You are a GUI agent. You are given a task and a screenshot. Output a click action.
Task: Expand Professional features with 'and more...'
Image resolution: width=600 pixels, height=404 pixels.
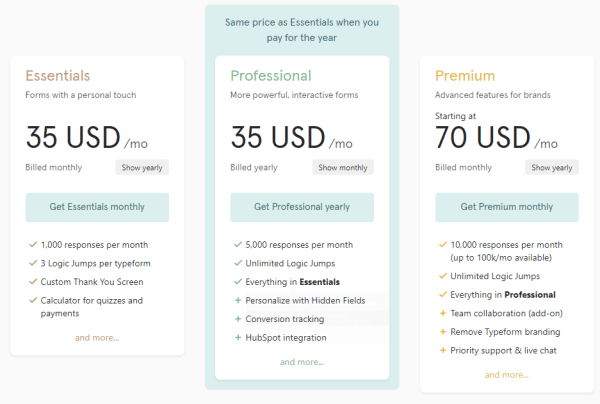302,362
